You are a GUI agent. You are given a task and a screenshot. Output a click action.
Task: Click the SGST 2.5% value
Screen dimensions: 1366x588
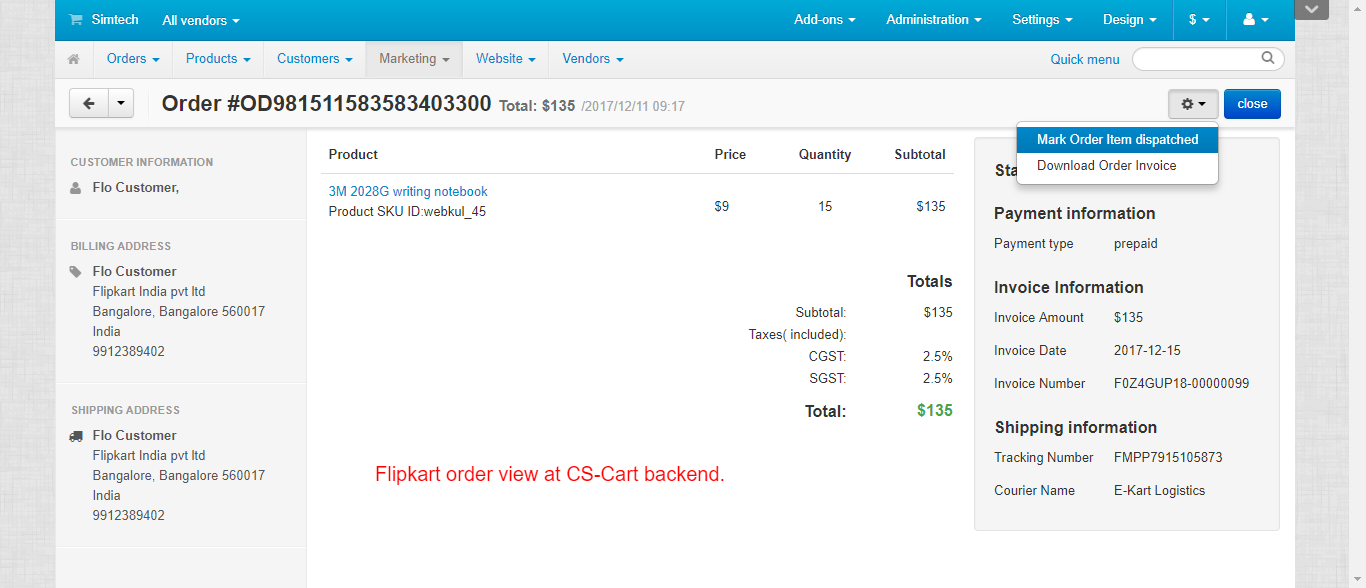click(x=937, y=379)
